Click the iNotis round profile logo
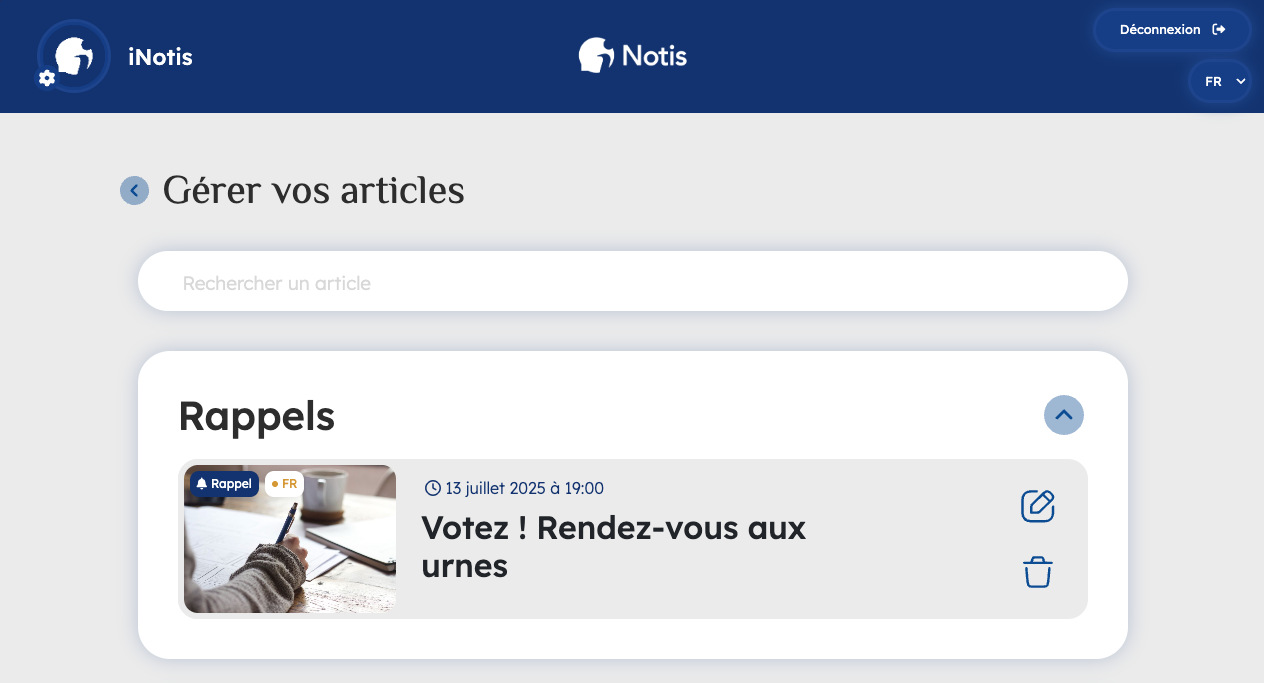Image resolution: width=1264 pixels, height=683 pixels. tap(75, 55)
